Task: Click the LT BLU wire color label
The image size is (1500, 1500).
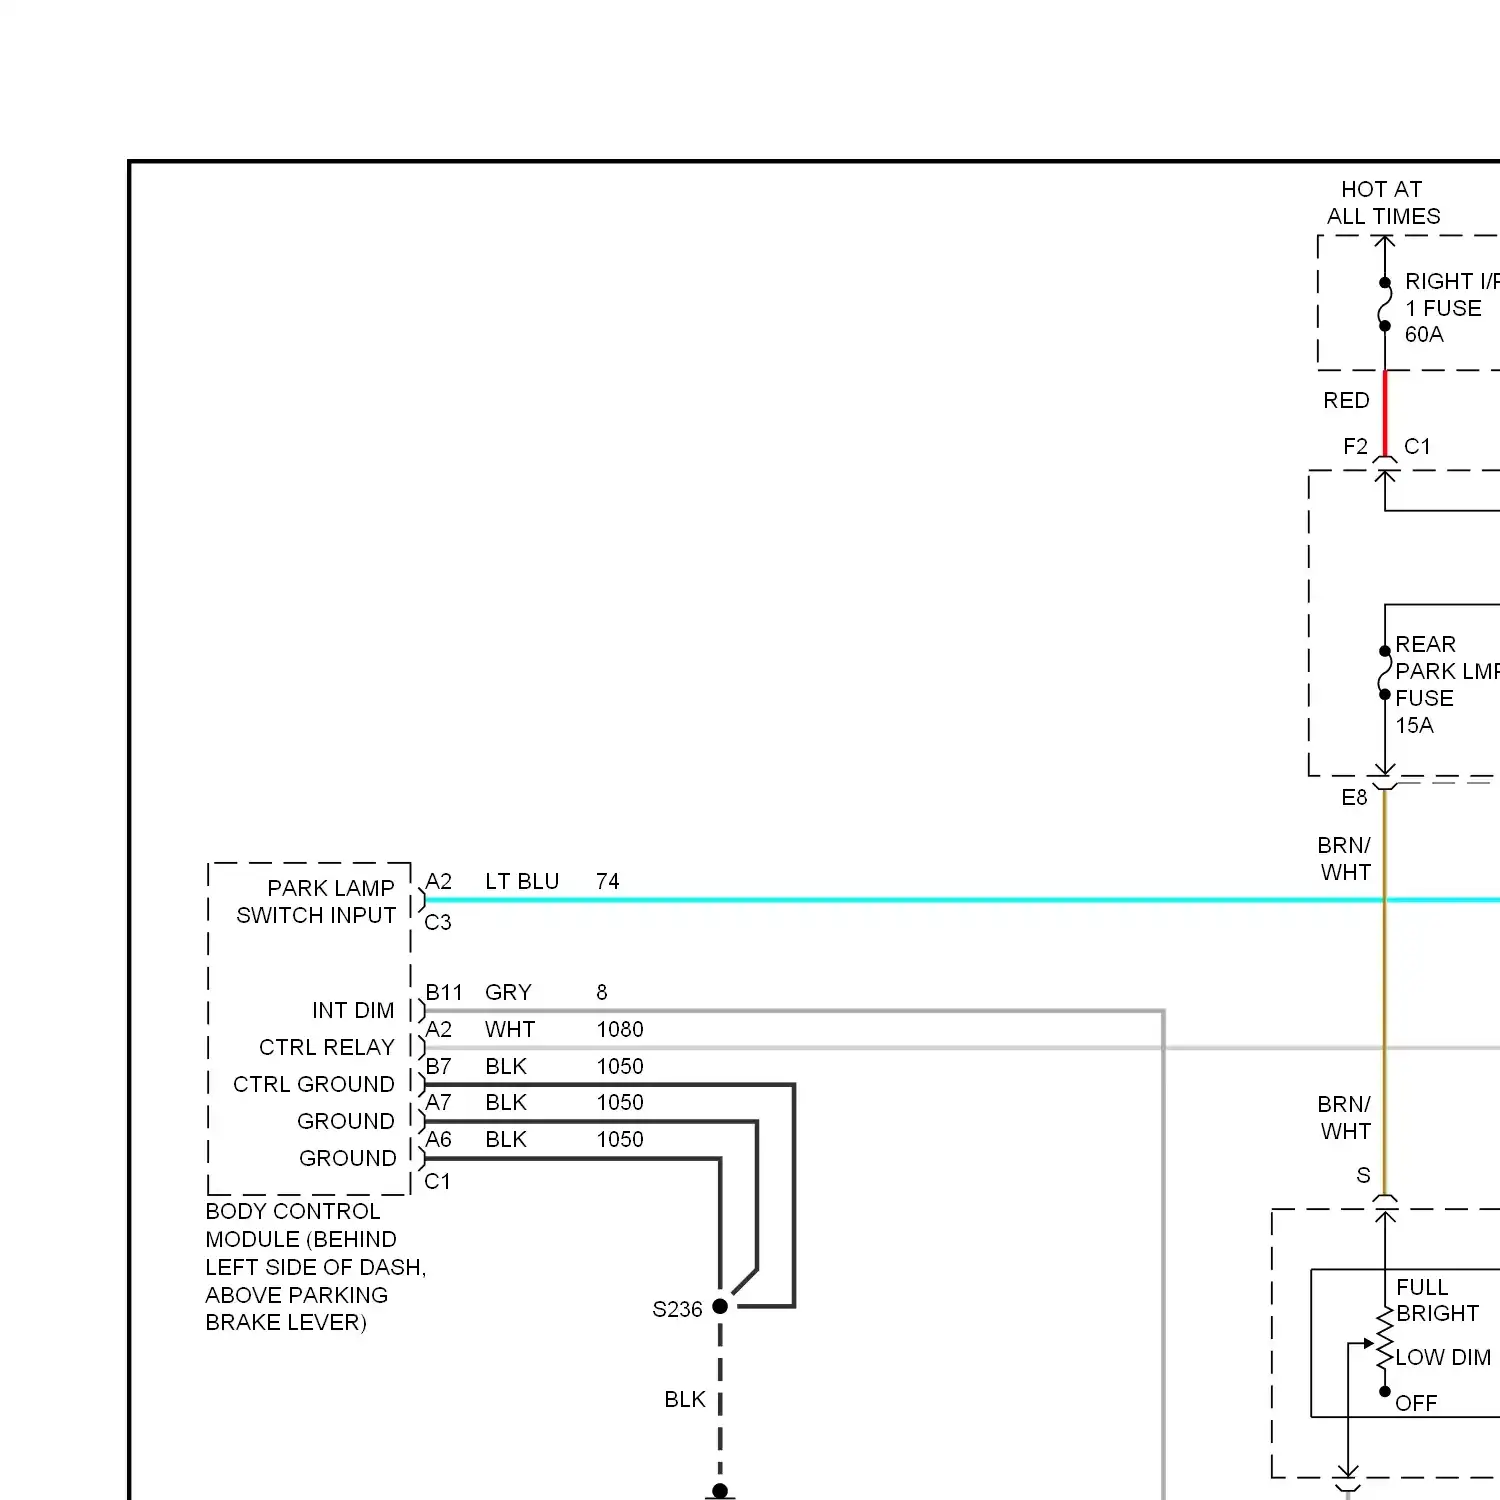Action: [522, 882]
